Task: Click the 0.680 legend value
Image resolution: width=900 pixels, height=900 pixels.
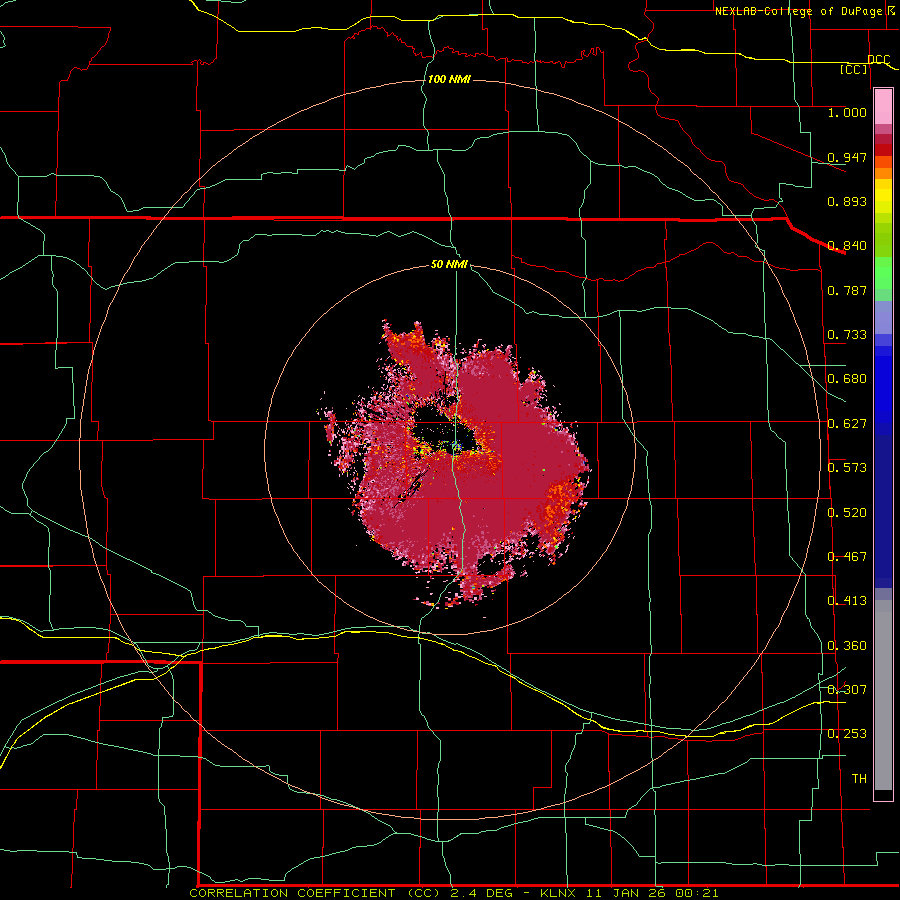Action: click(x=847, y=379)
